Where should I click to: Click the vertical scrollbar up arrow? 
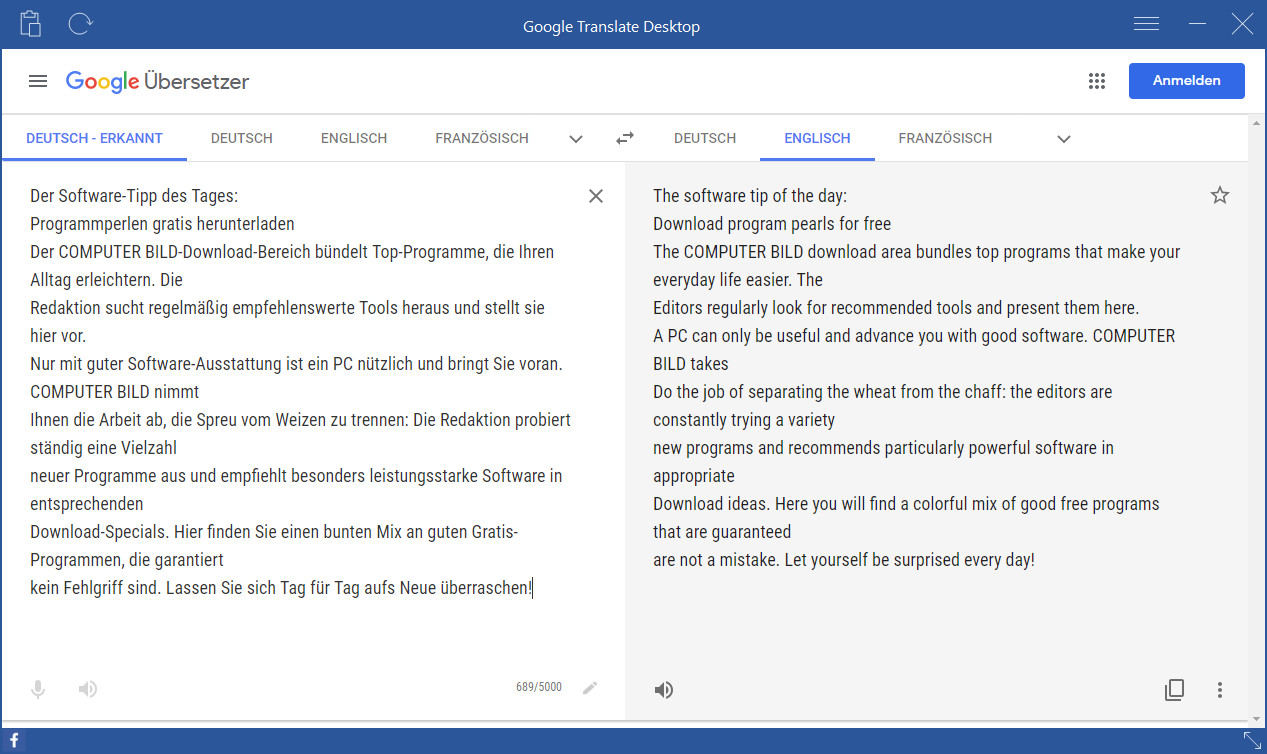coord(1257,121)
